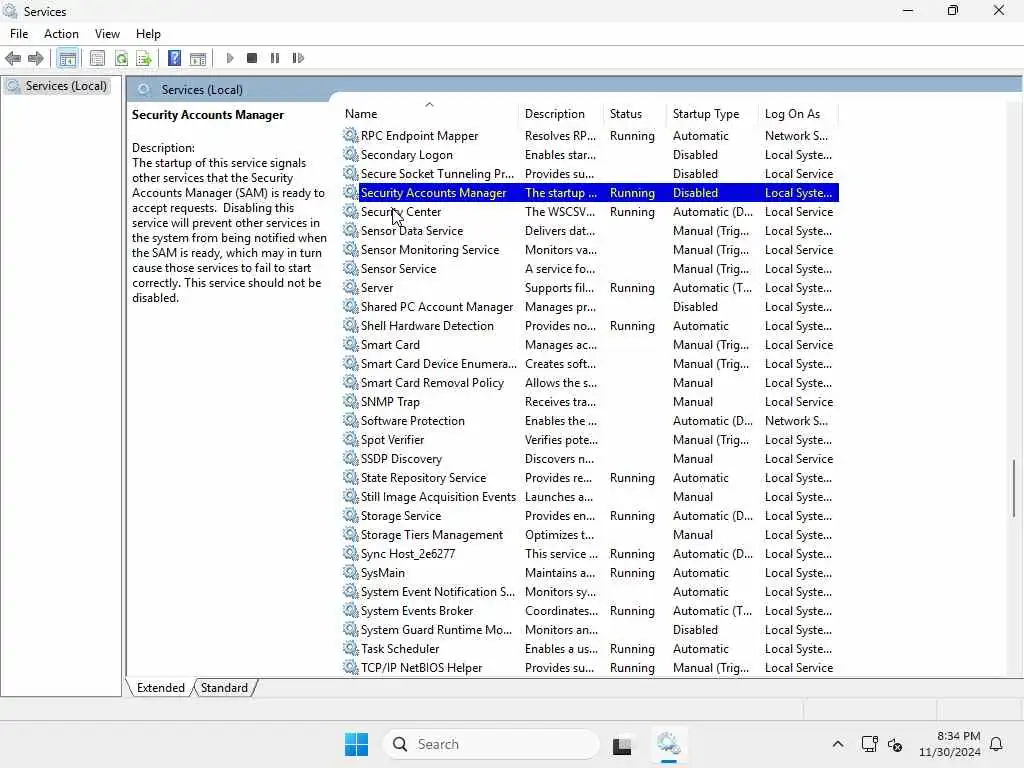1024x768 pixels.
Task: Toggle Show/Hide Console Tree toolbar icon
Action: 67,58
